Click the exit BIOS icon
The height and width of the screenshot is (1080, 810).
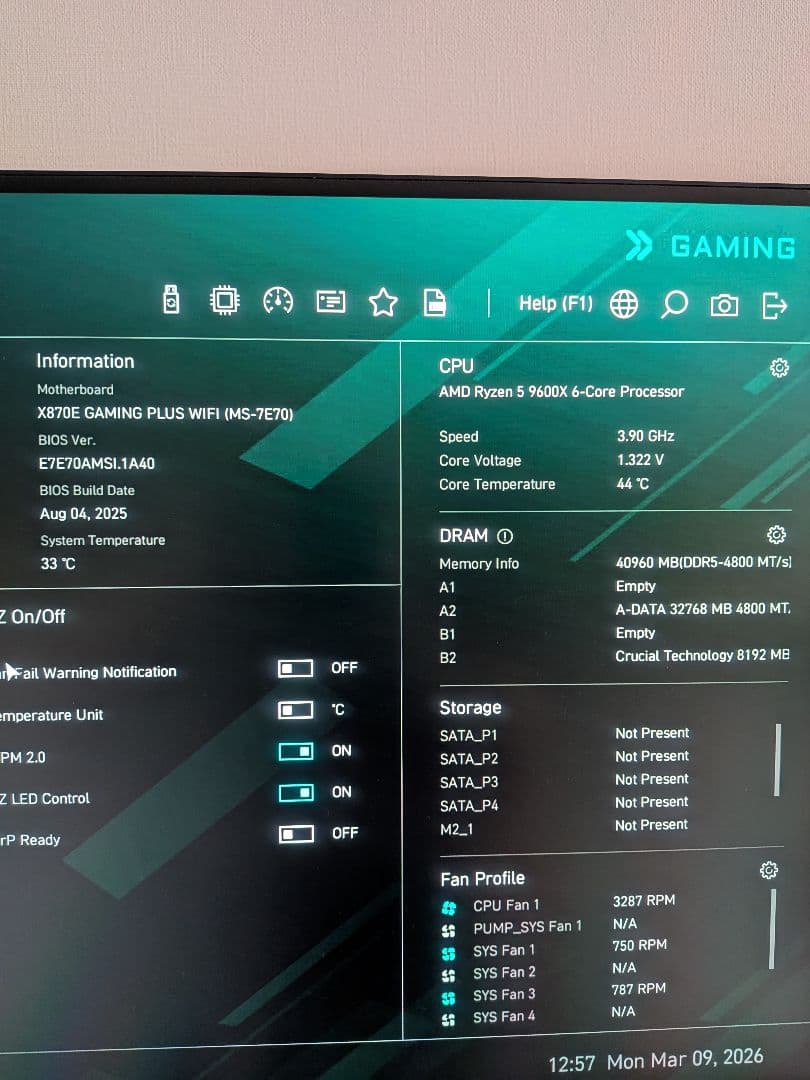(x=774, y=306)
